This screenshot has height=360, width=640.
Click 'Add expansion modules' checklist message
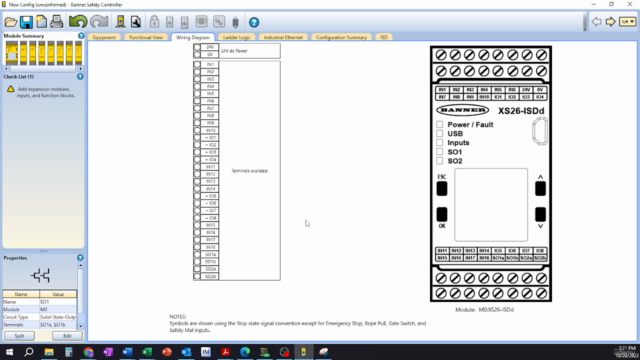click(46, 92)
